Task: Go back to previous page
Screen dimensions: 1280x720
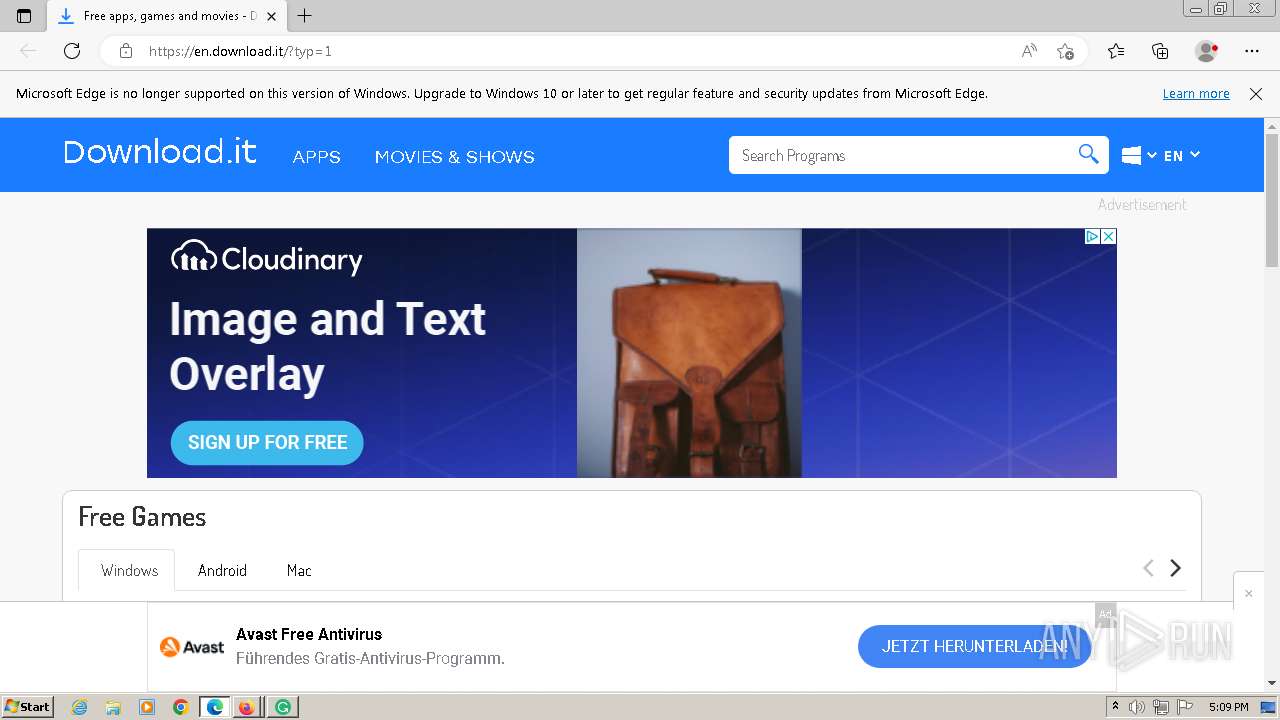Action: pyautogui.click(x=28, y=51)
